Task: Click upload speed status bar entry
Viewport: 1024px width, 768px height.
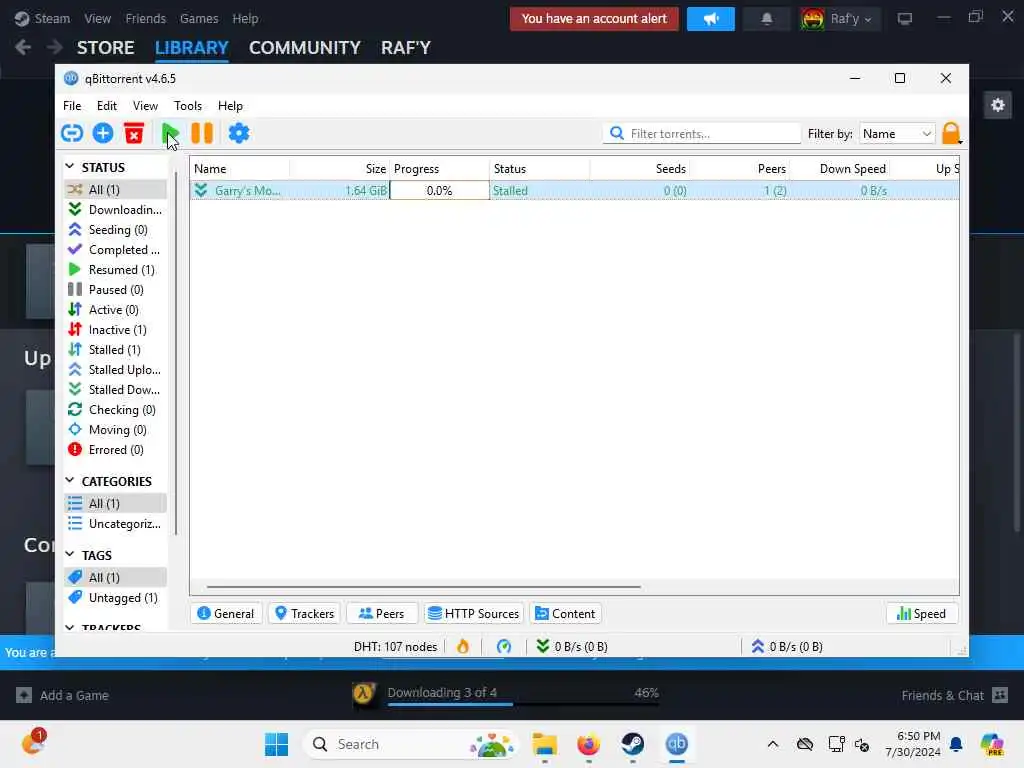Action: (787, 647)
